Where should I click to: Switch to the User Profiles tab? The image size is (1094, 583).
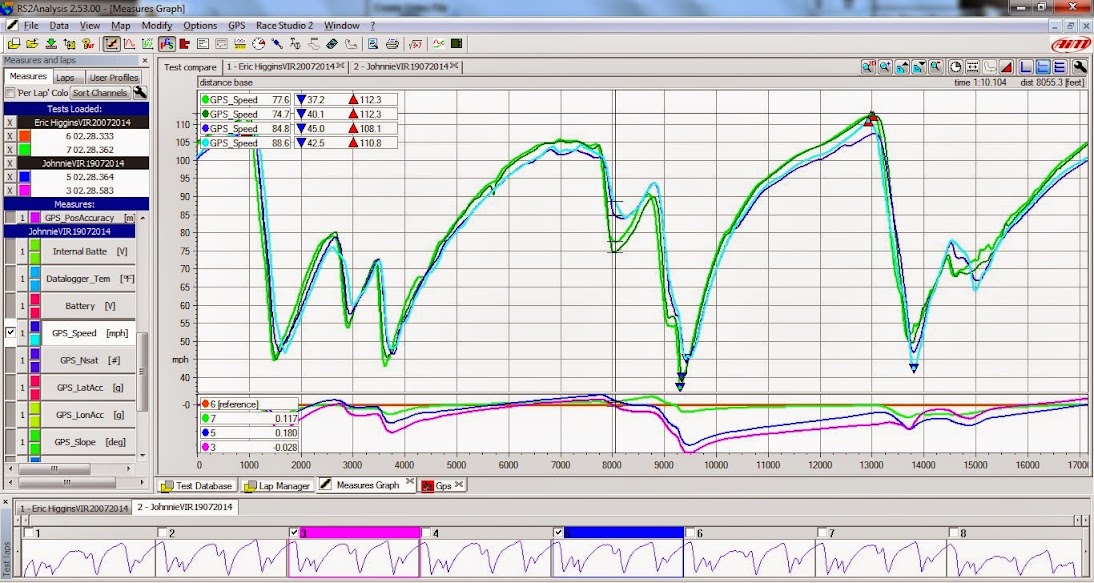[114, 77]
